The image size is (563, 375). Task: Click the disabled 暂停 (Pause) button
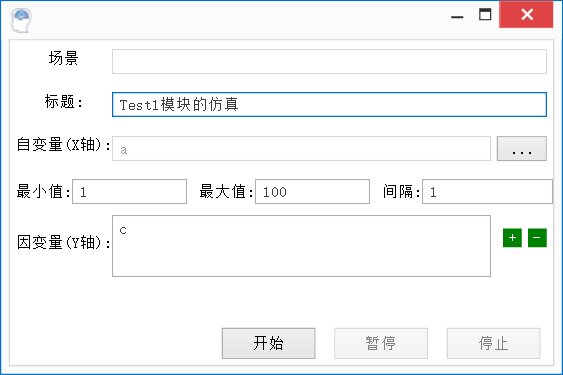click(381, 343)
